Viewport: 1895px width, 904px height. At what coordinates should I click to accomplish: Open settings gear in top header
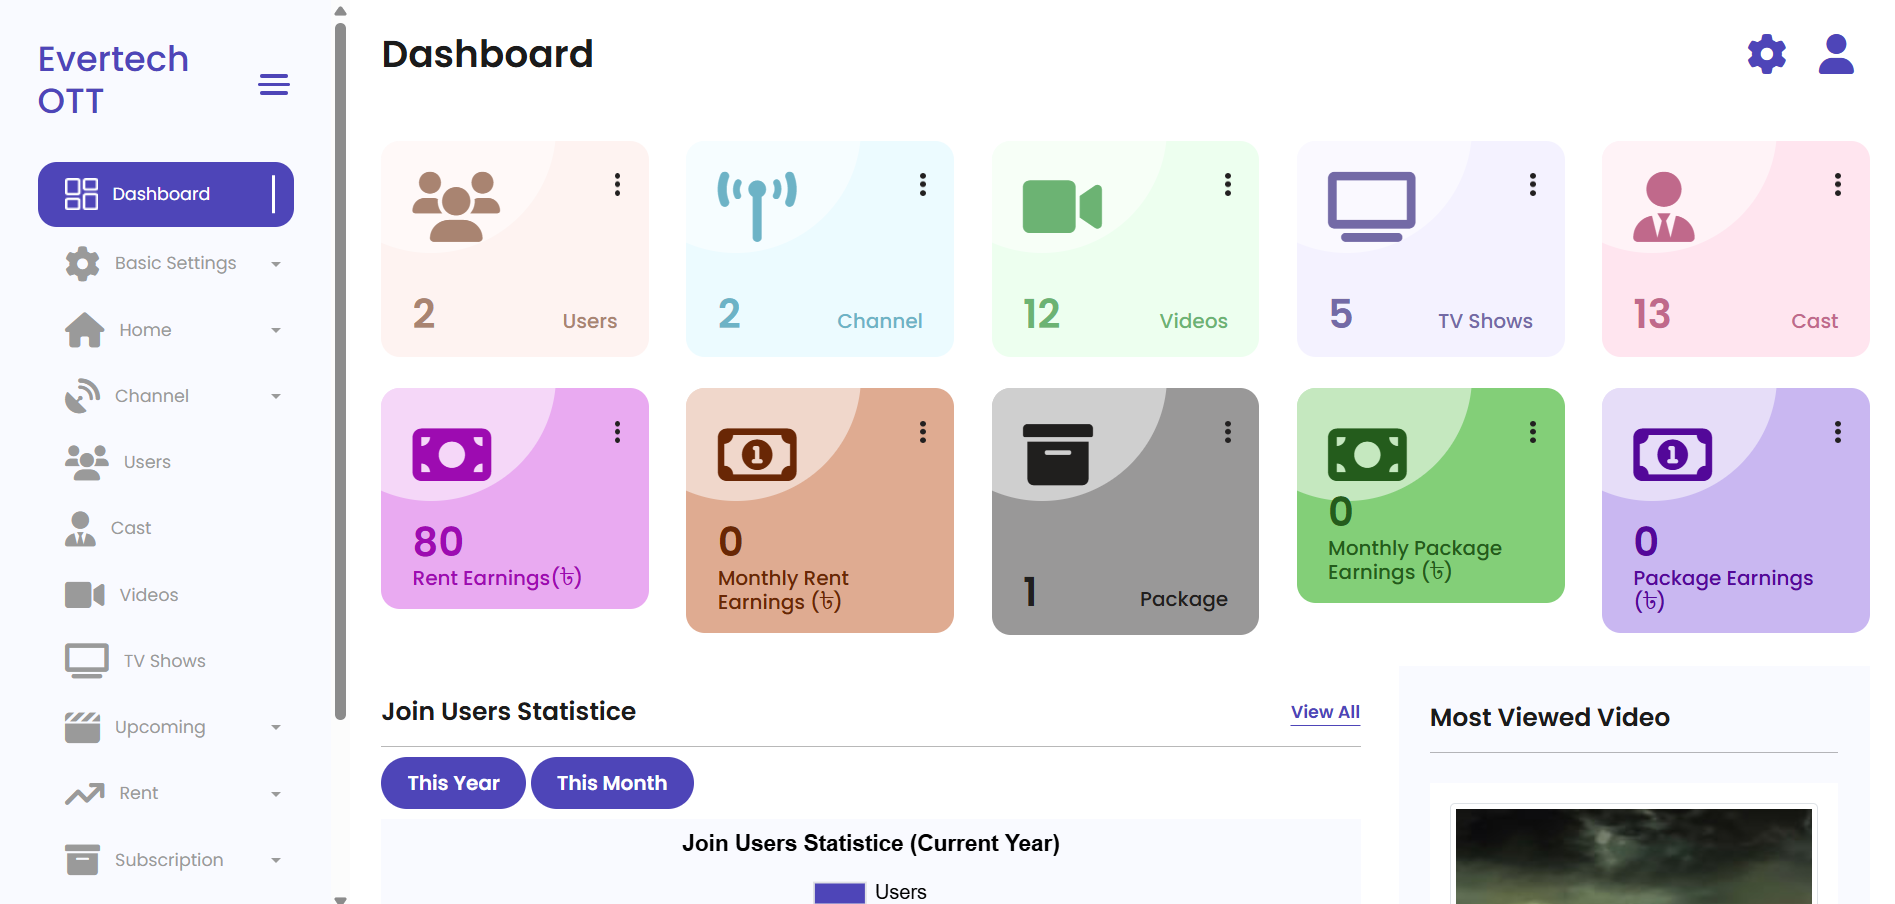(x=1766, y=54)
